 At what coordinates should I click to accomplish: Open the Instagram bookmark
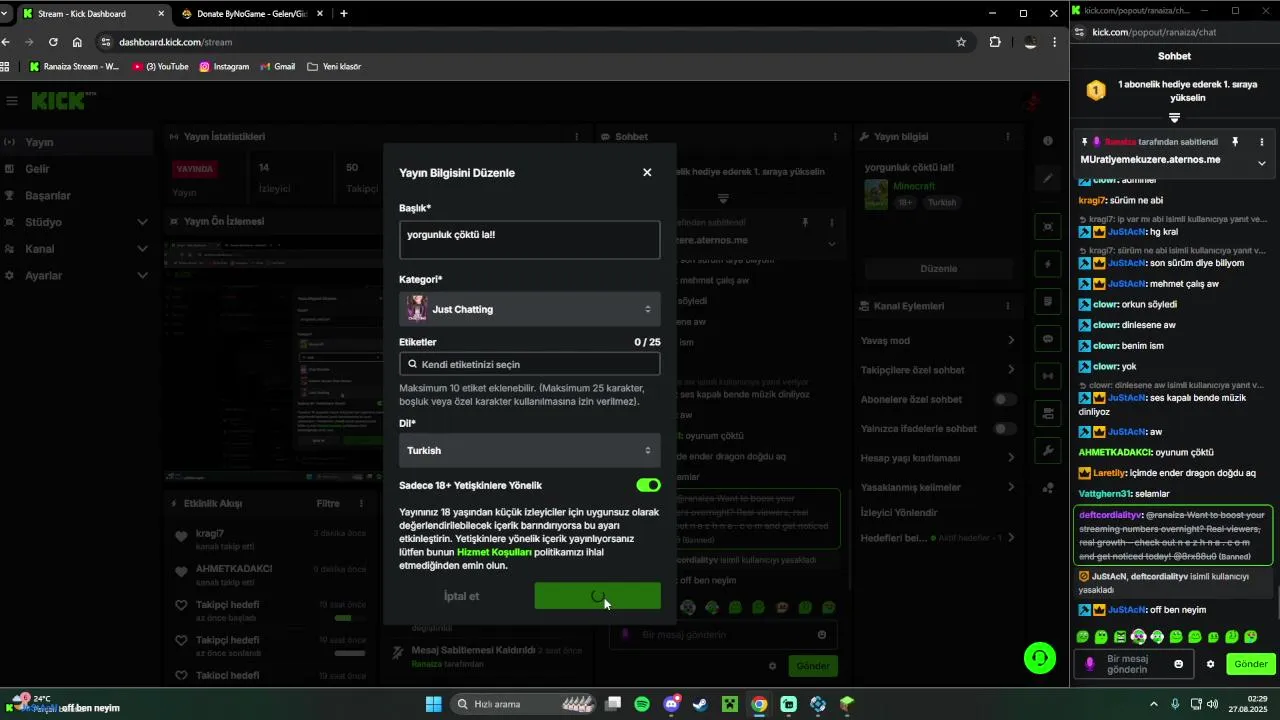point(224,67)
